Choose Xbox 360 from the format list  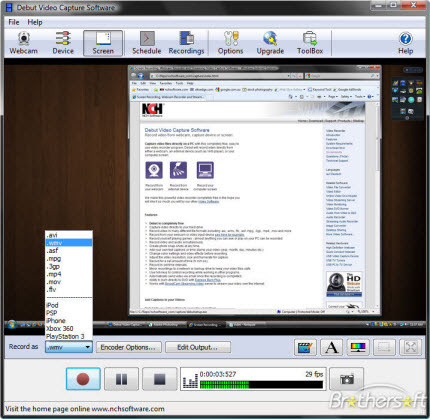[x=69, y=328]
